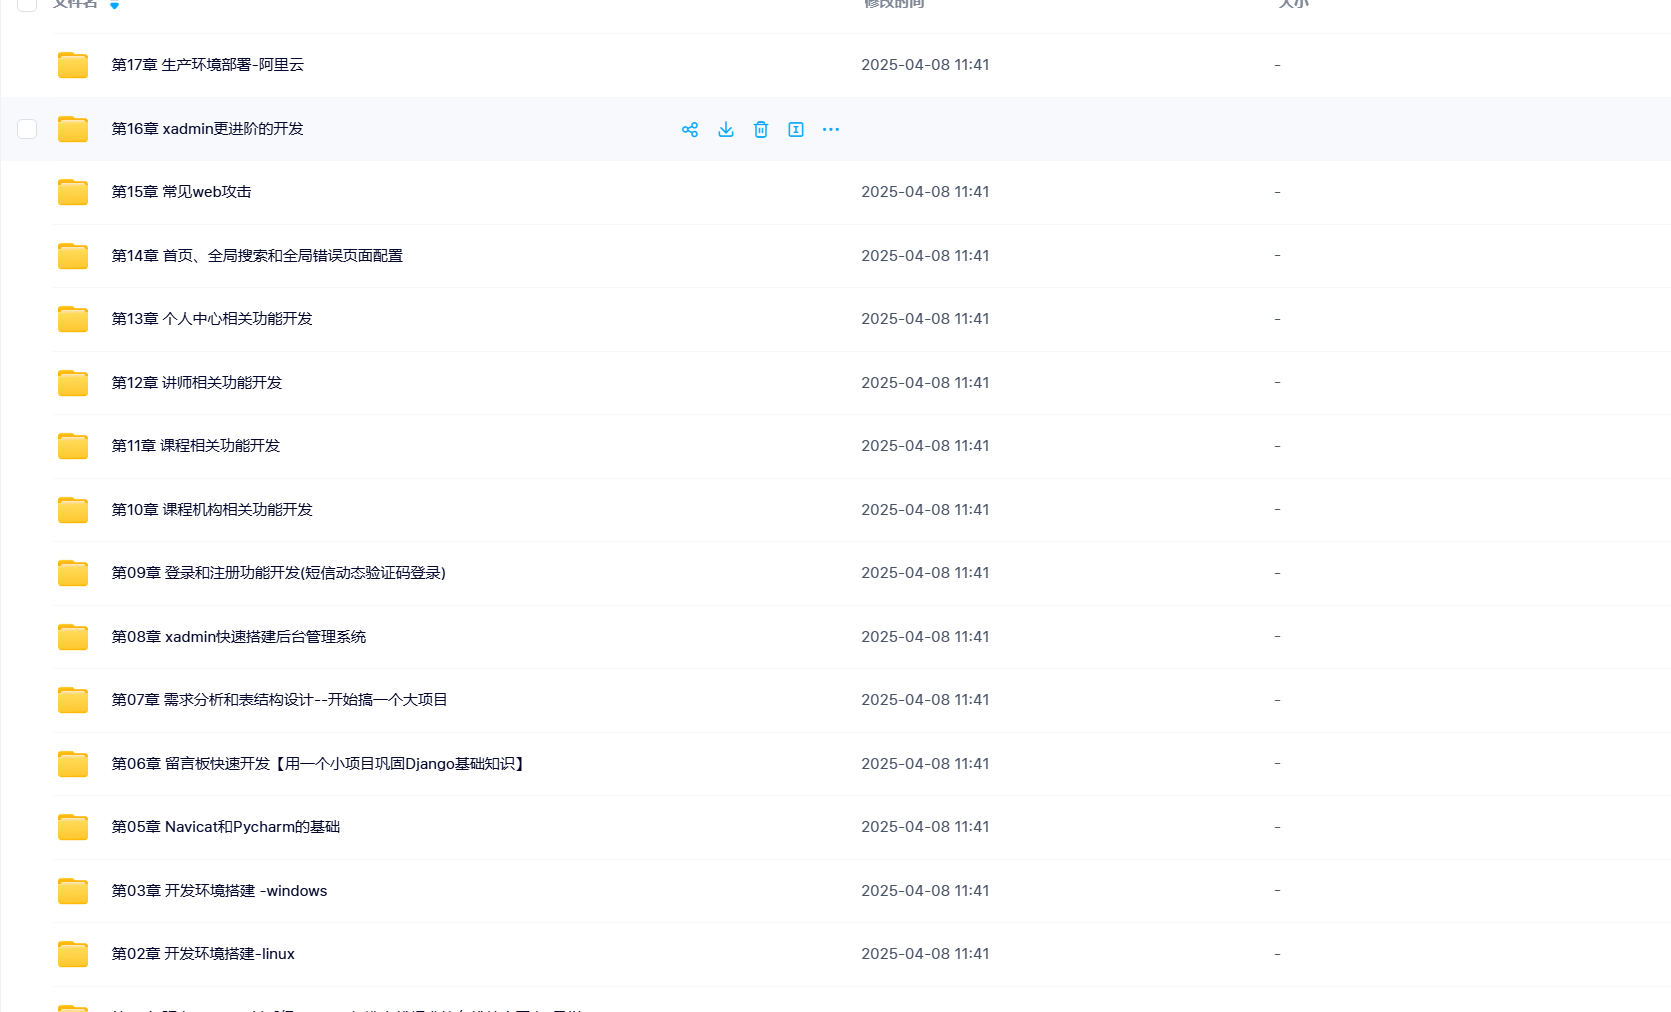Click modified time of 第10章 课程机构相关功能开发
1671x1012 pixels.
[x=925, y=510]
